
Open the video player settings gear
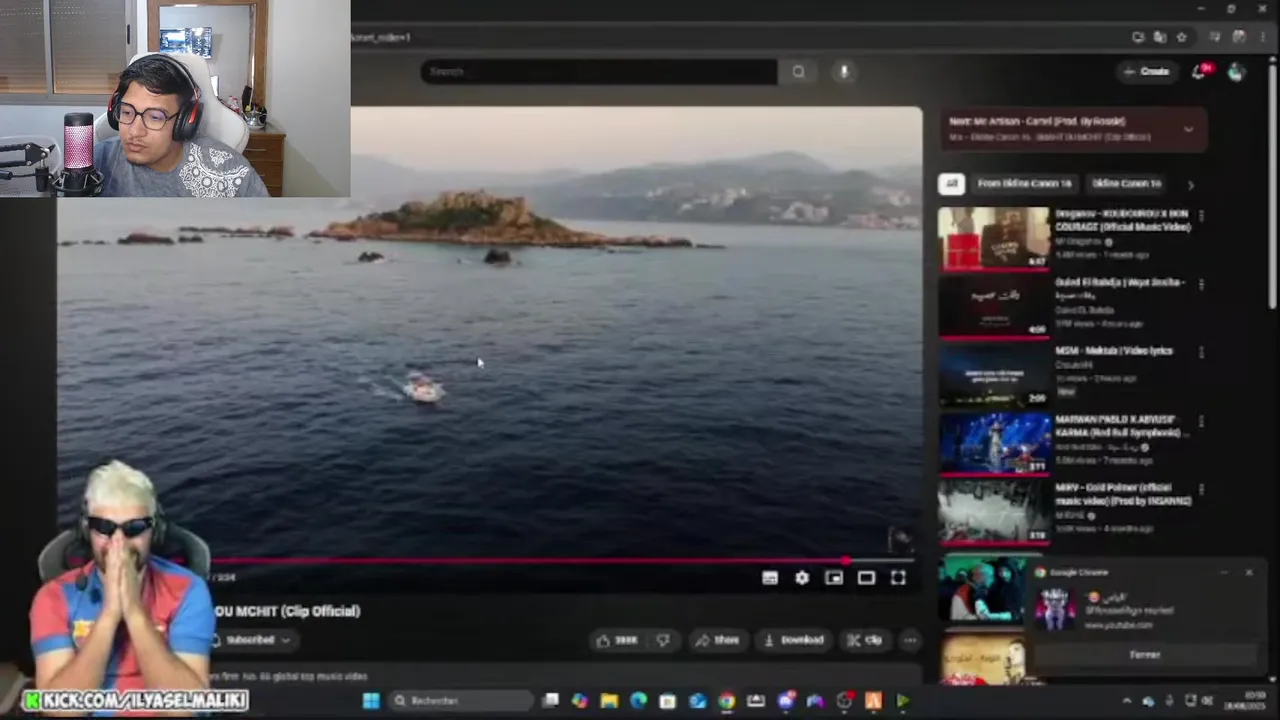point(802,578)
